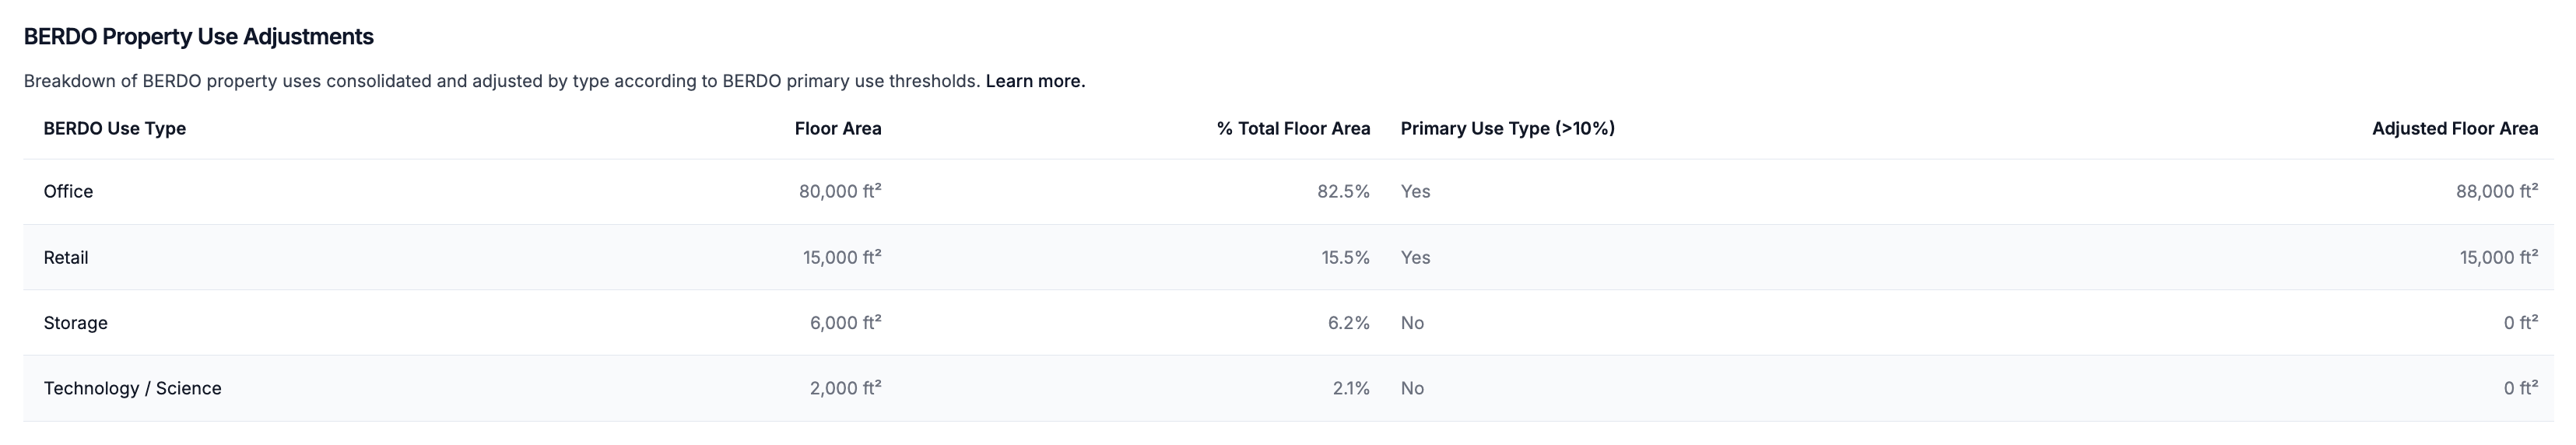Click the "Floor Area" column header
The height and width of the screenshot is (445, 2576).
pyautogui.click(x=837, y=128)
